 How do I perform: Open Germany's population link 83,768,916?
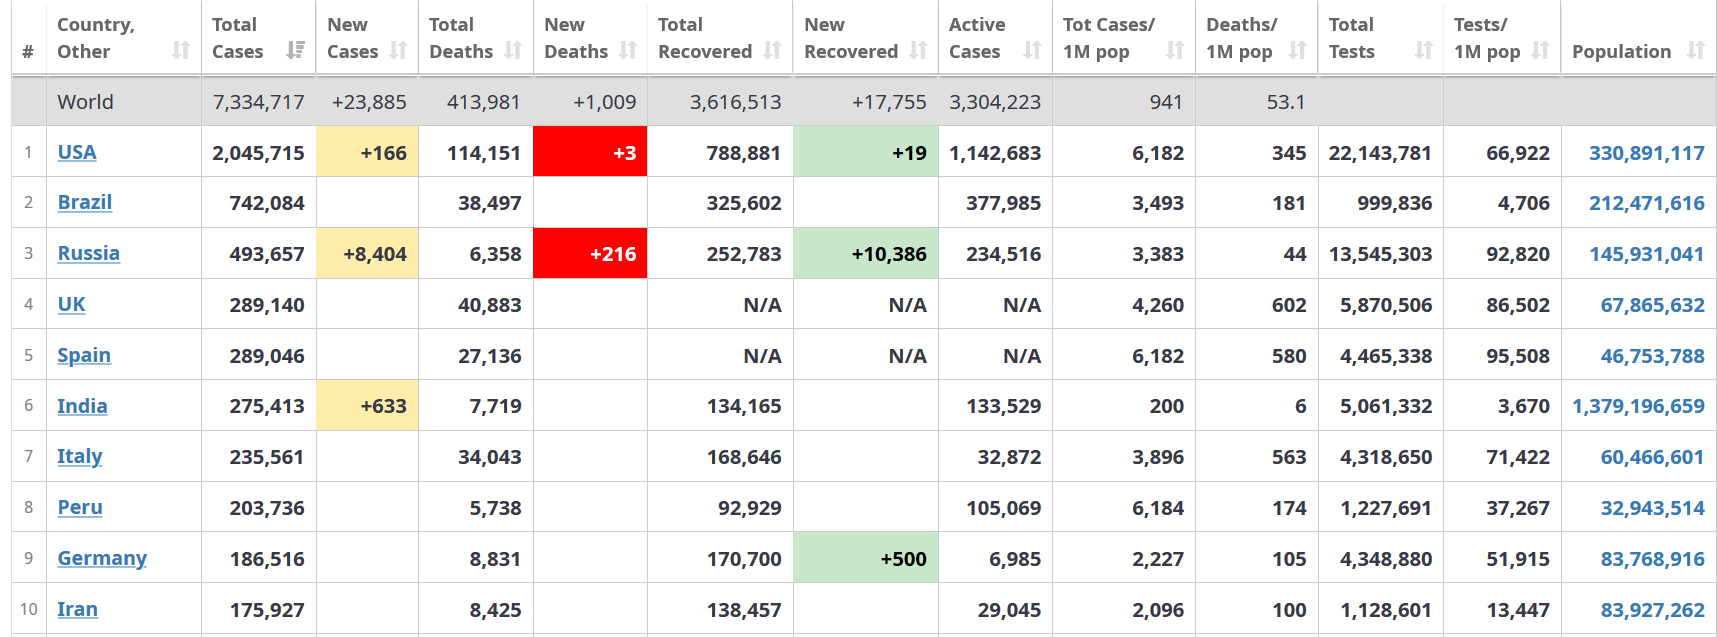(1653, 559)
